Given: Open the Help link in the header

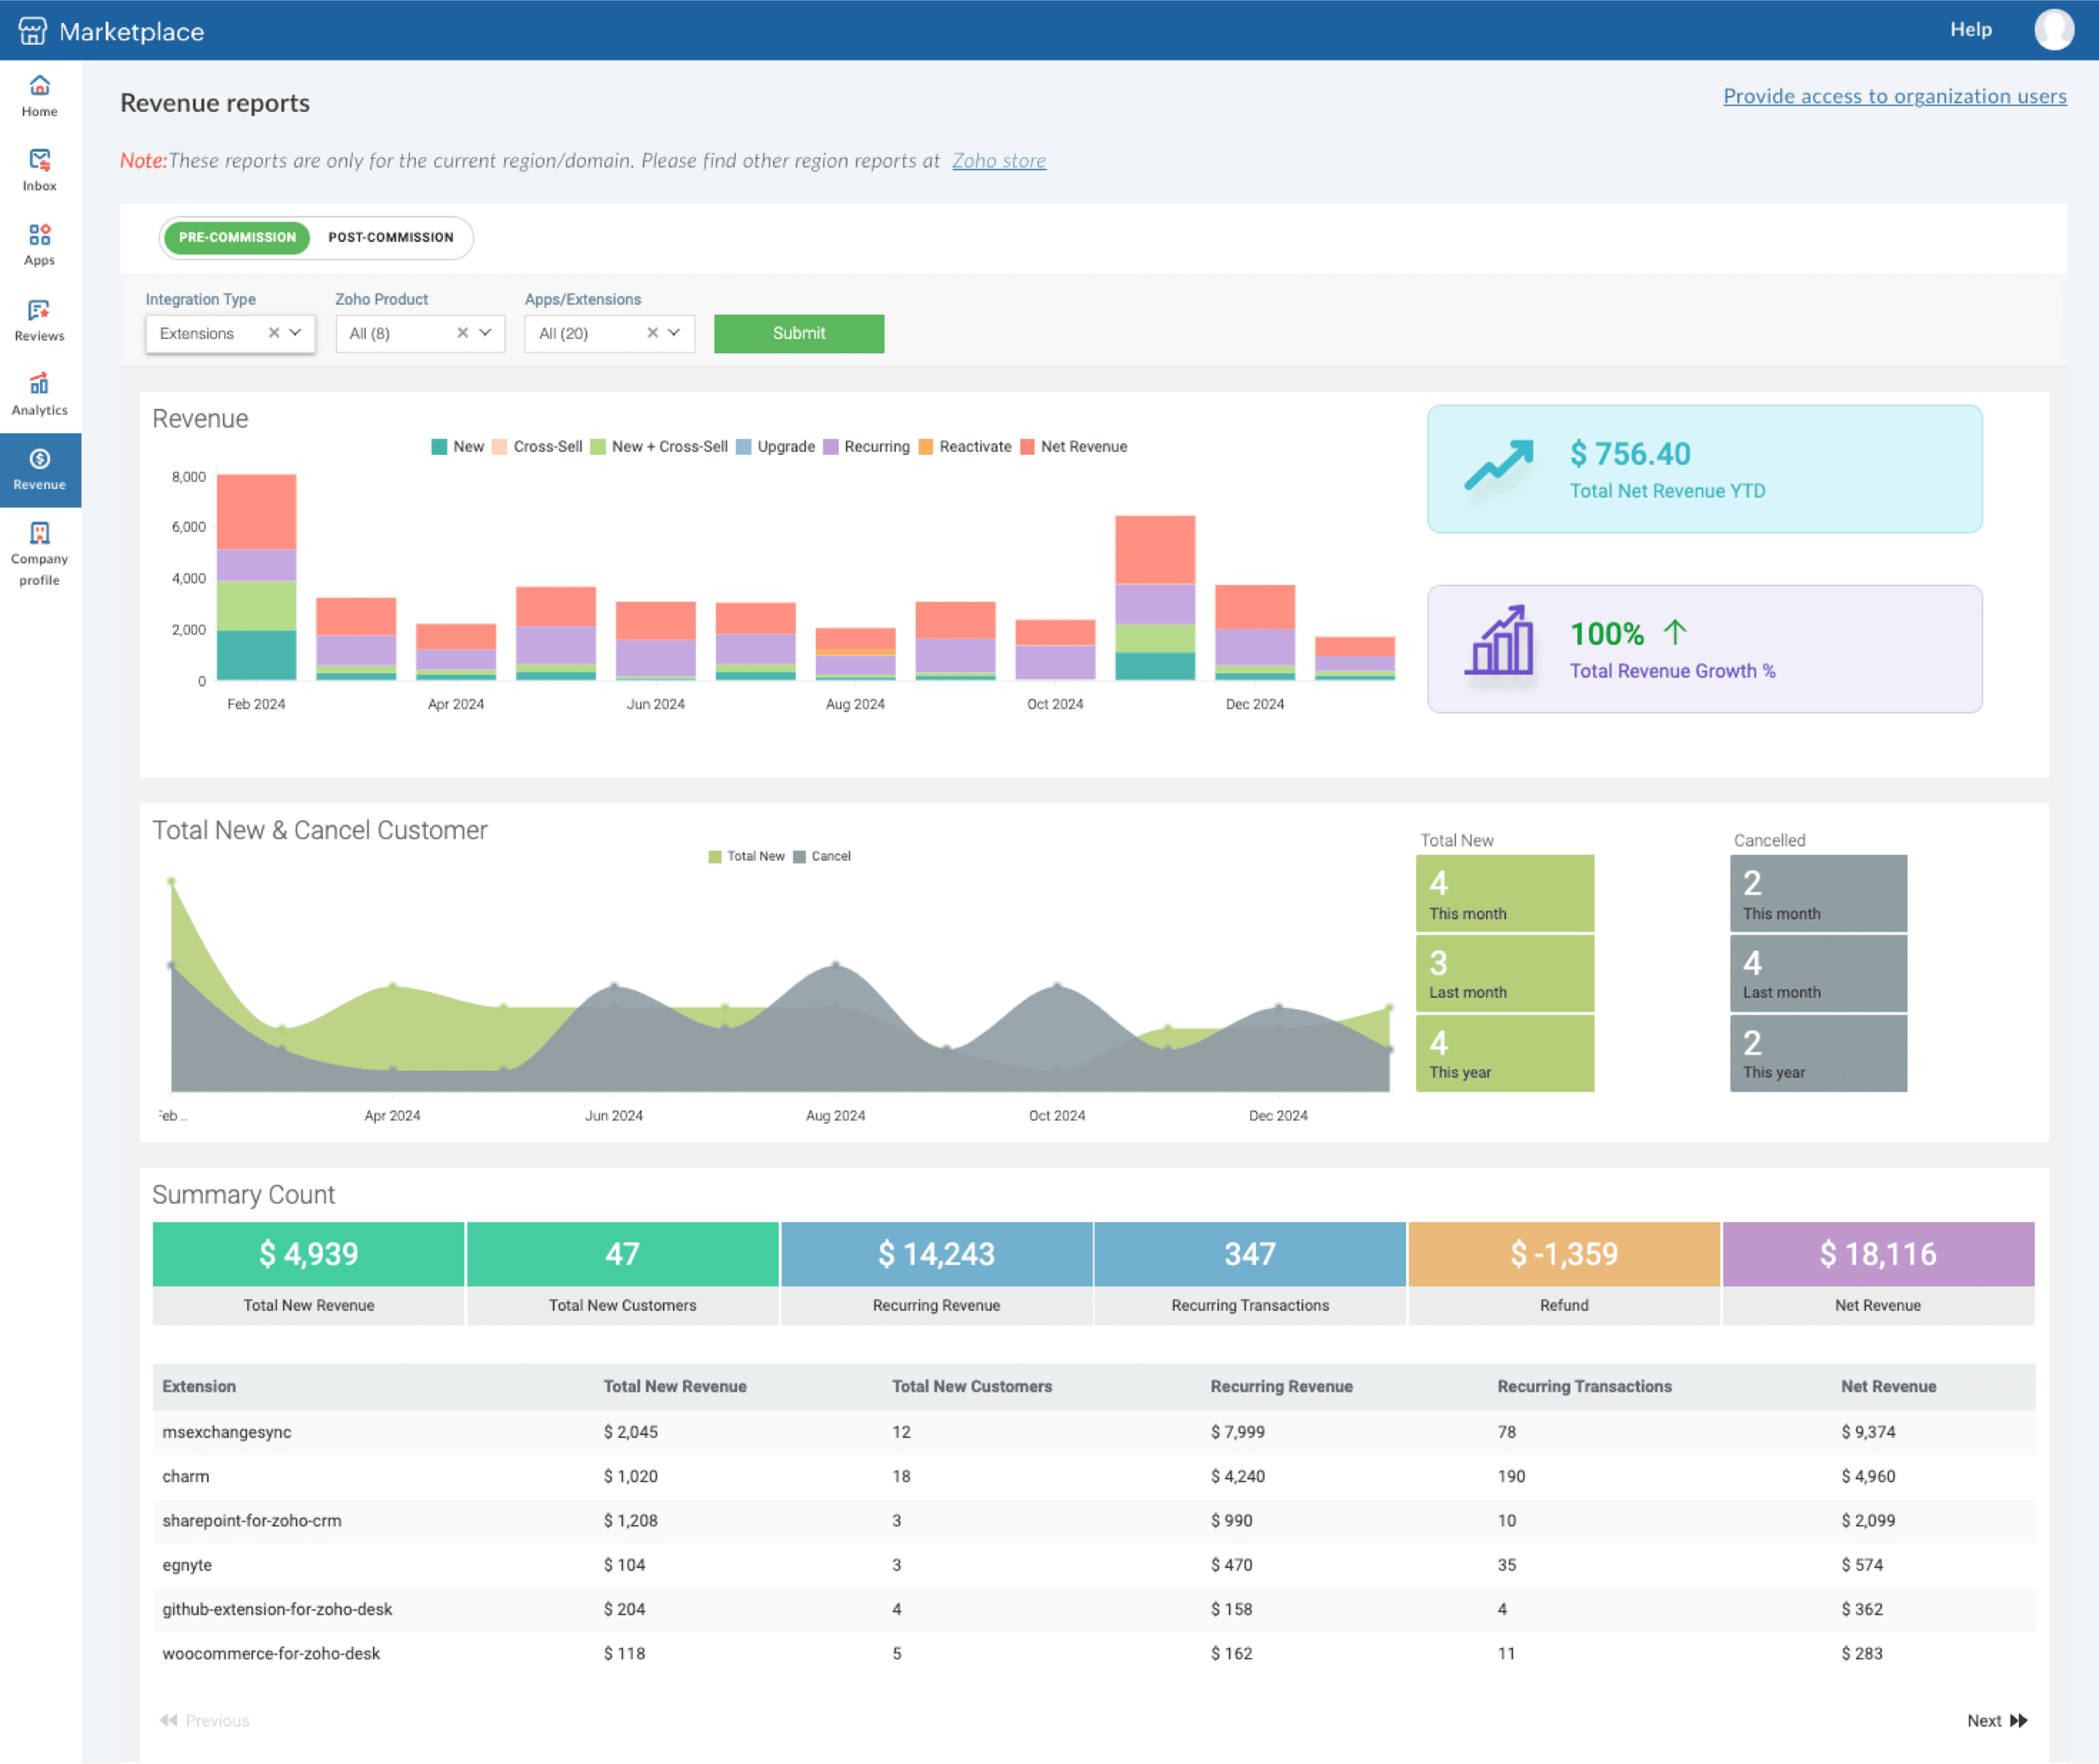Looking at the screenshot, I should 1970,30.
